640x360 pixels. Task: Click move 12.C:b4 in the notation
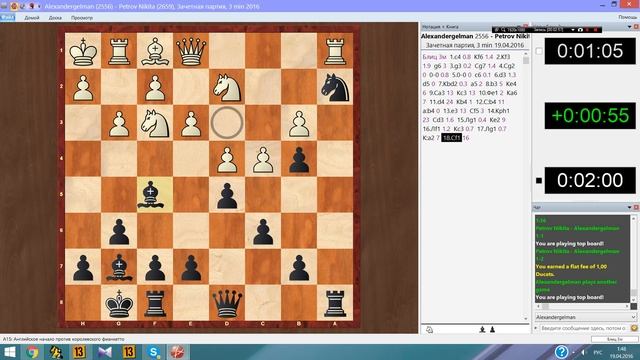pyautogui.click(x=486, y=102)
